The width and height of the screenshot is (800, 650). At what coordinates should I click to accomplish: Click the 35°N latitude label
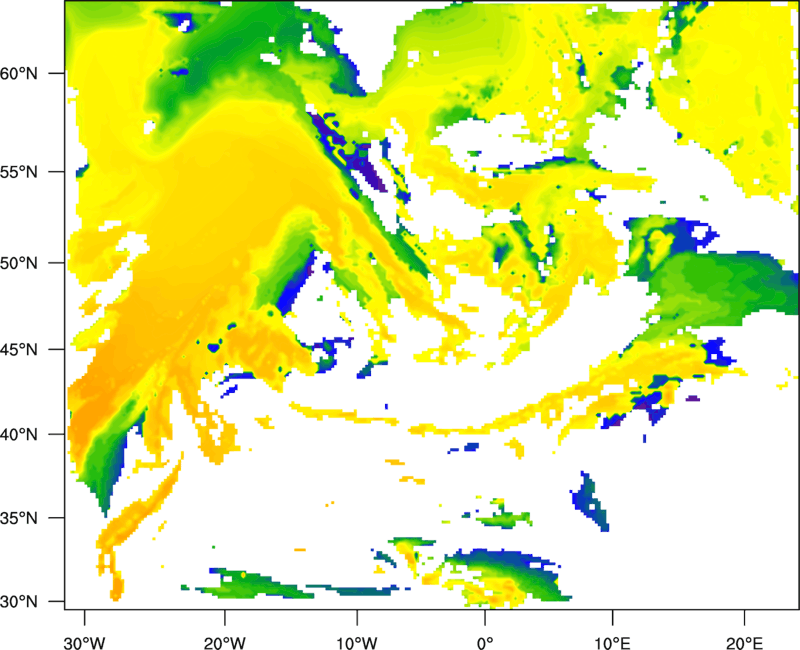19,518
